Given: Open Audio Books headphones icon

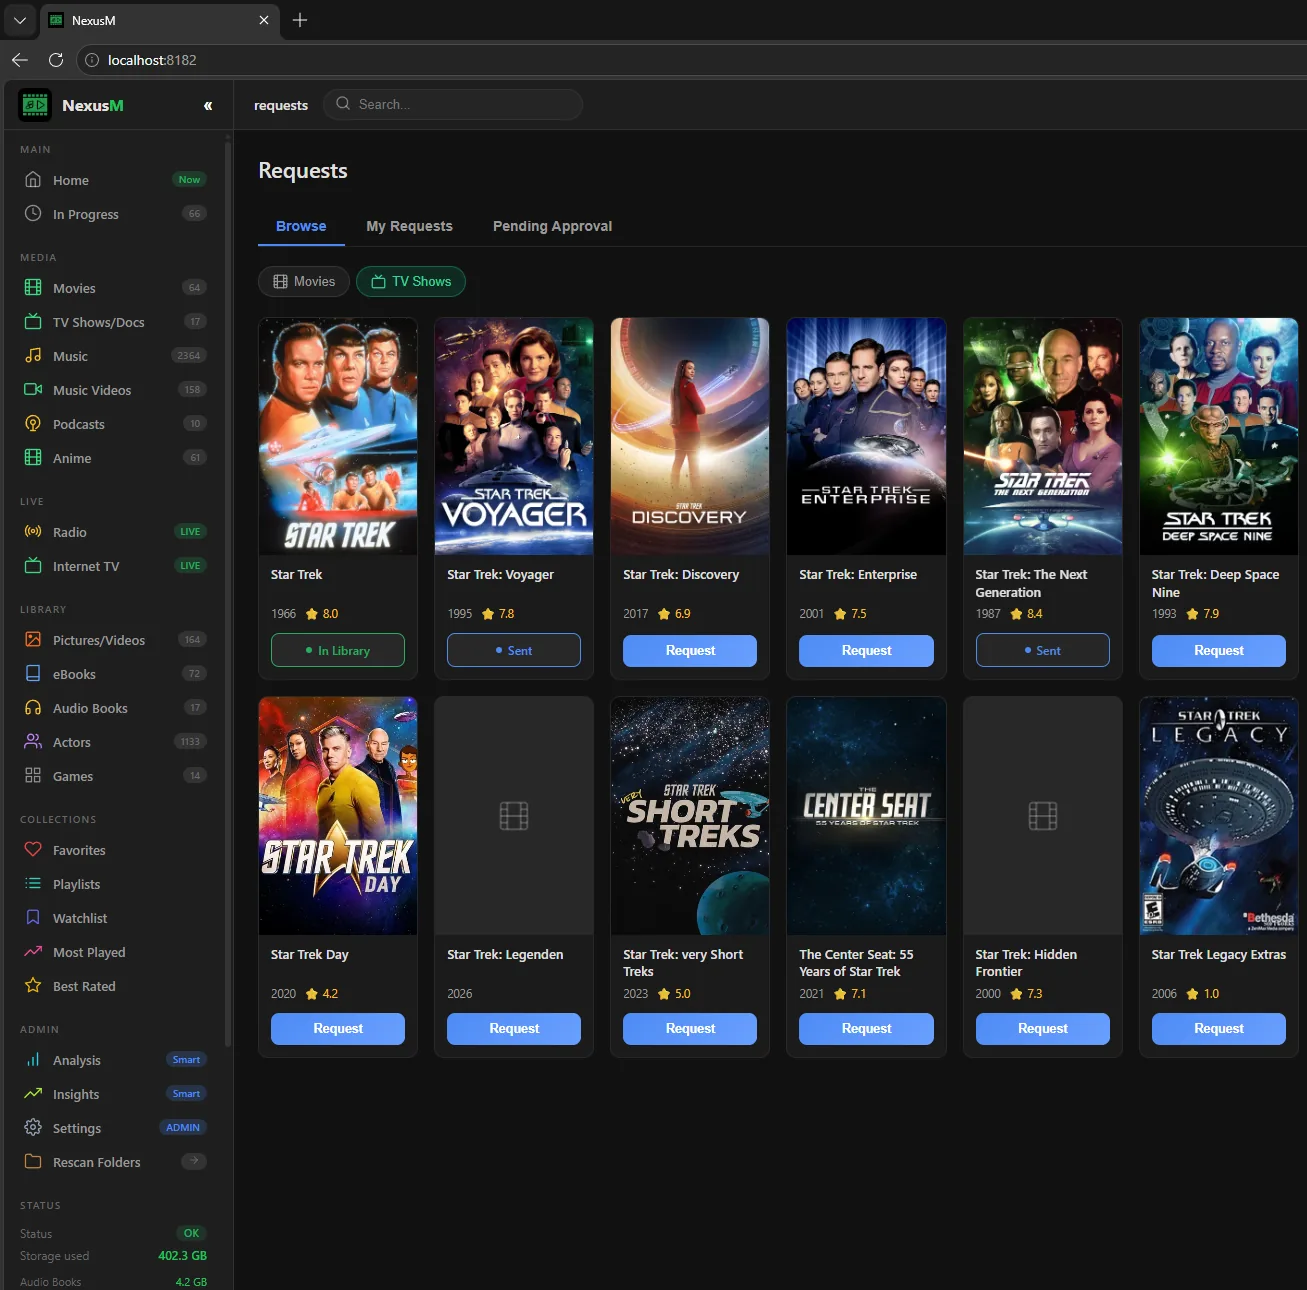Looking at the screenshot, I should (33, 708).
